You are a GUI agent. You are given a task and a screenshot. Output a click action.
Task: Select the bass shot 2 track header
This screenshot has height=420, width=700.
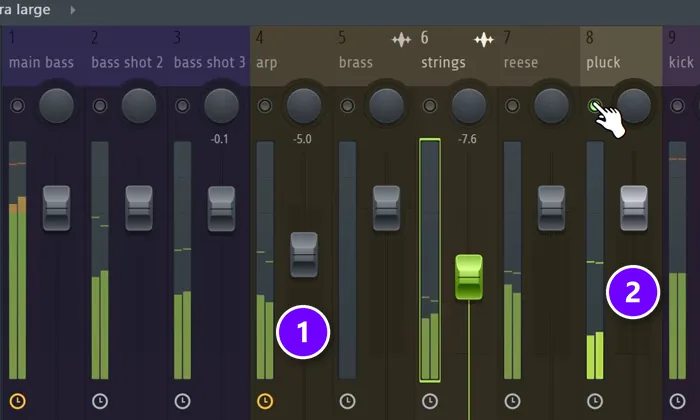tap(126, 56)
